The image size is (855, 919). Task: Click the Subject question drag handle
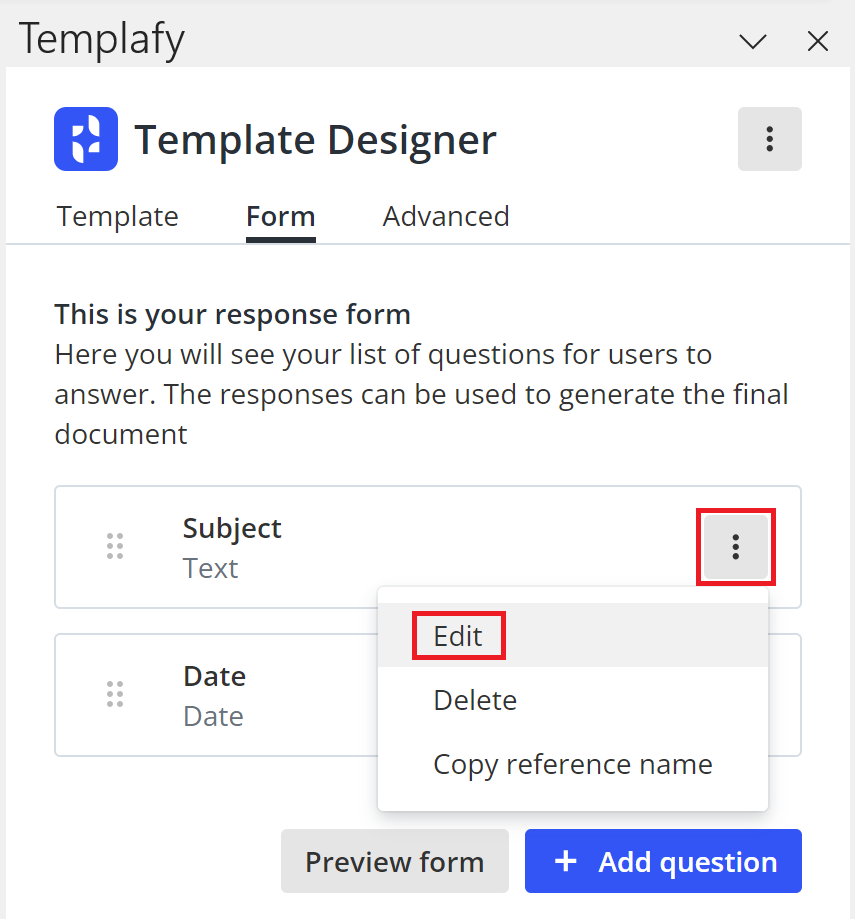[x=115, y=546]
